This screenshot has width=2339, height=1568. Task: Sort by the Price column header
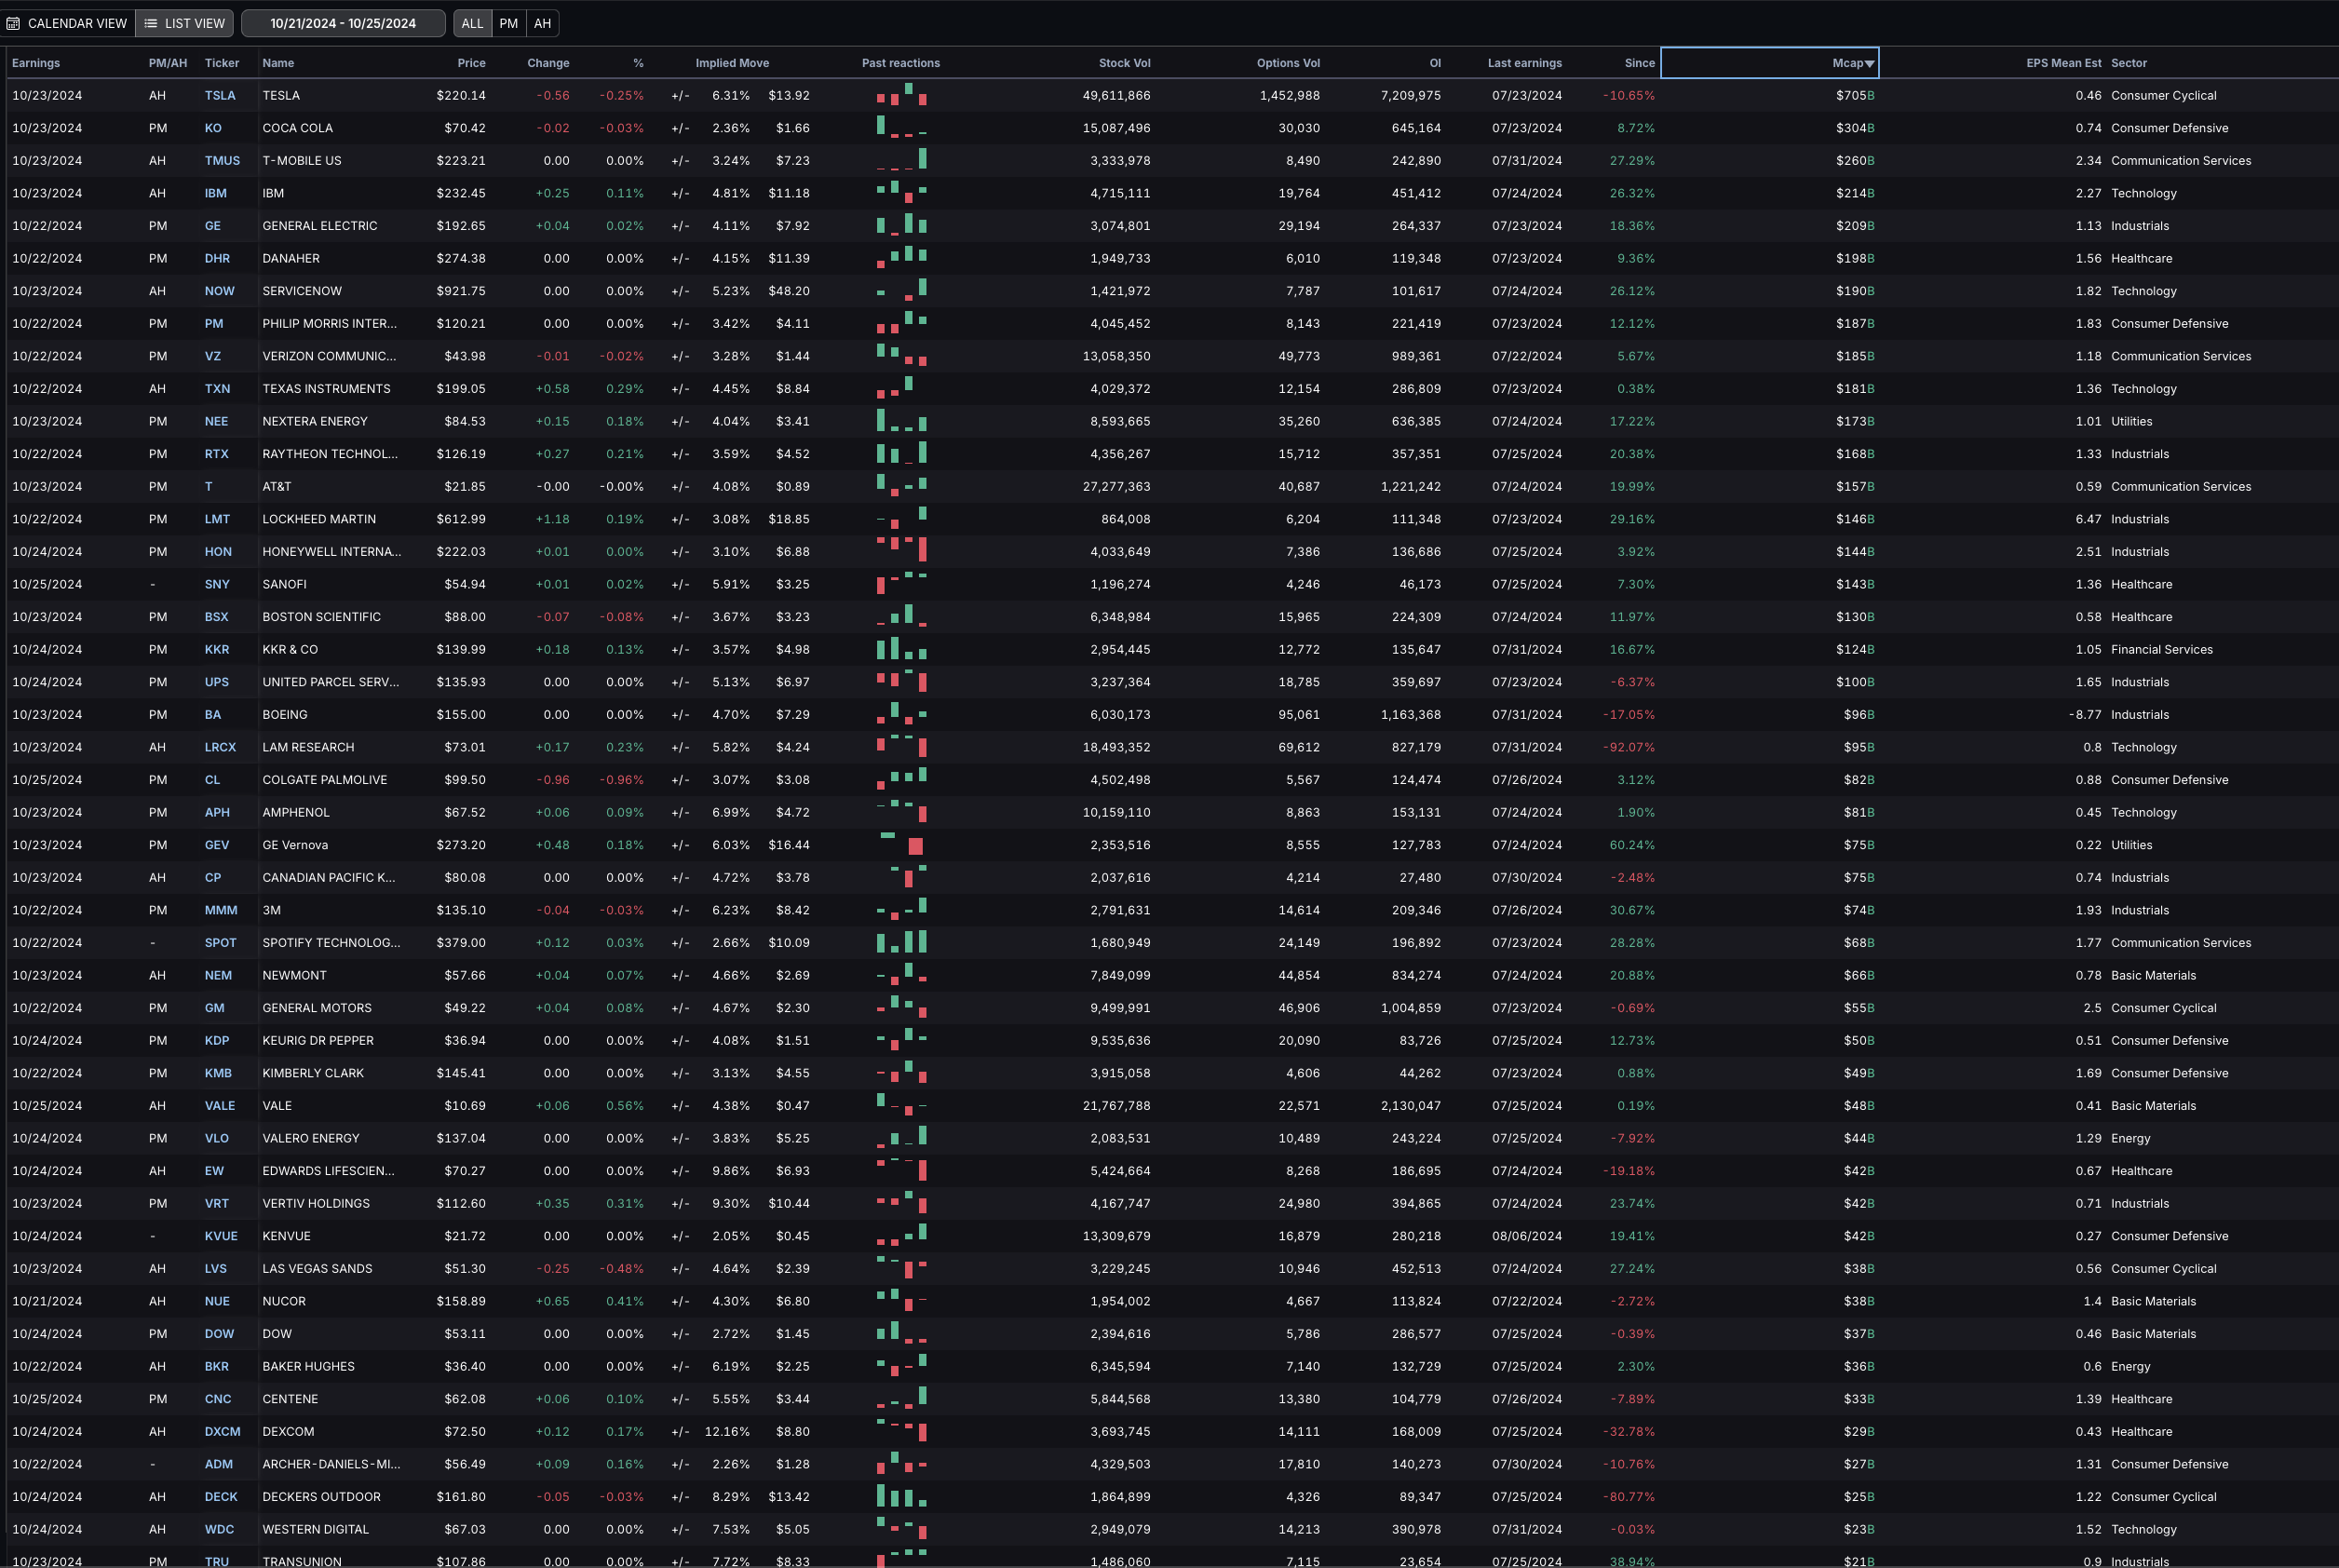[470, 62]
